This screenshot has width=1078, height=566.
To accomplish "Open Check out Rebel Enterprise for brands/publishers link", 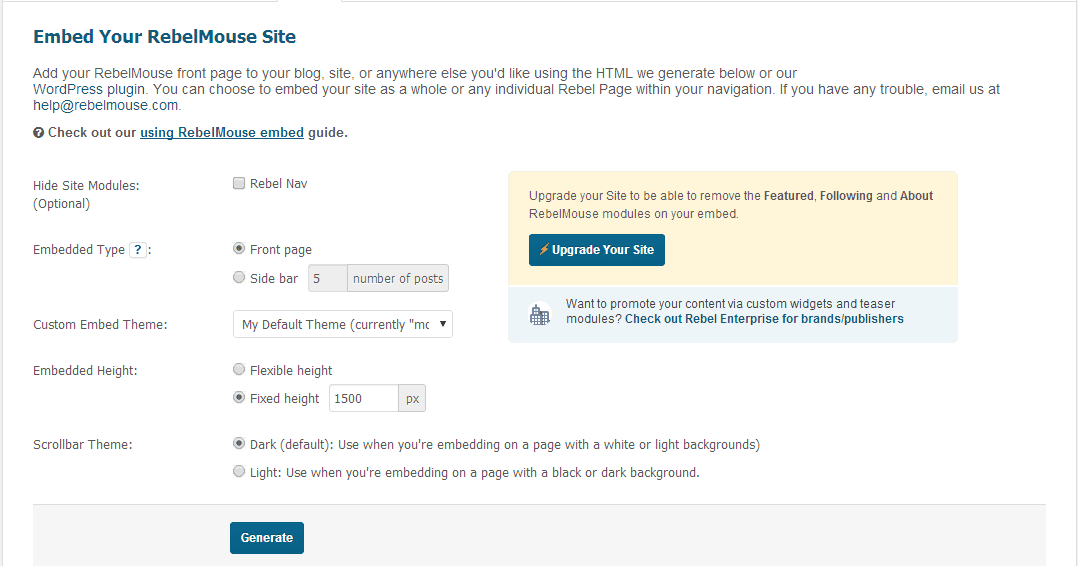I will click(764, 319).
